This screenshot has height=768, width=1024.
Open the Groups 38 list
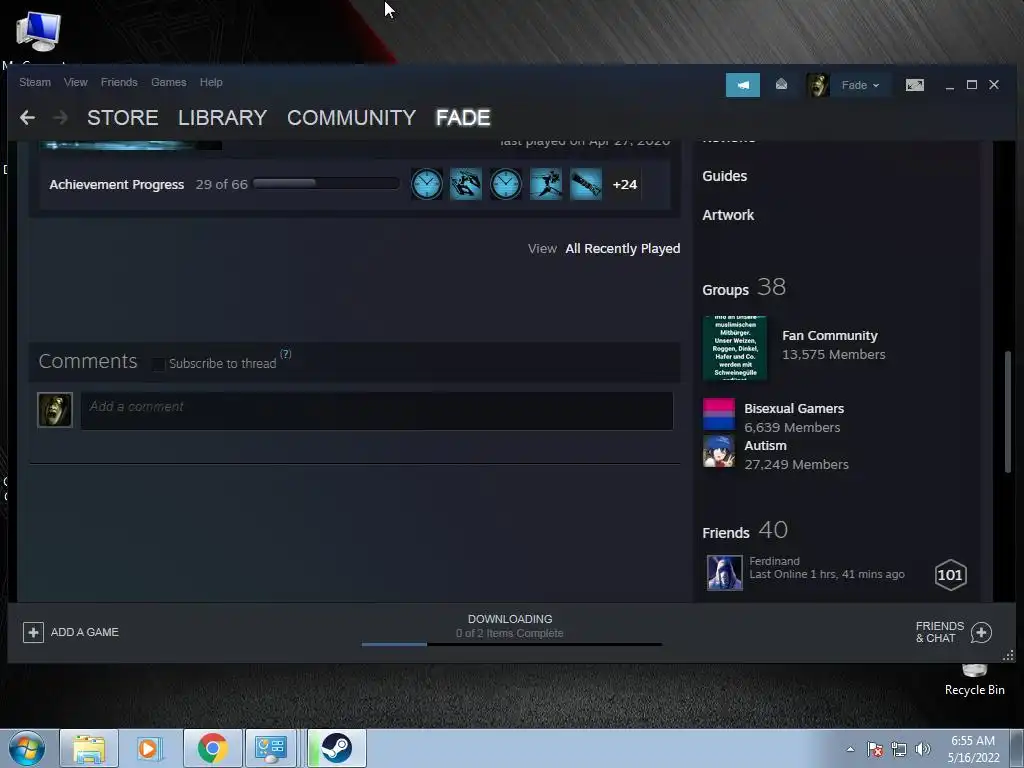coord(744,287)
